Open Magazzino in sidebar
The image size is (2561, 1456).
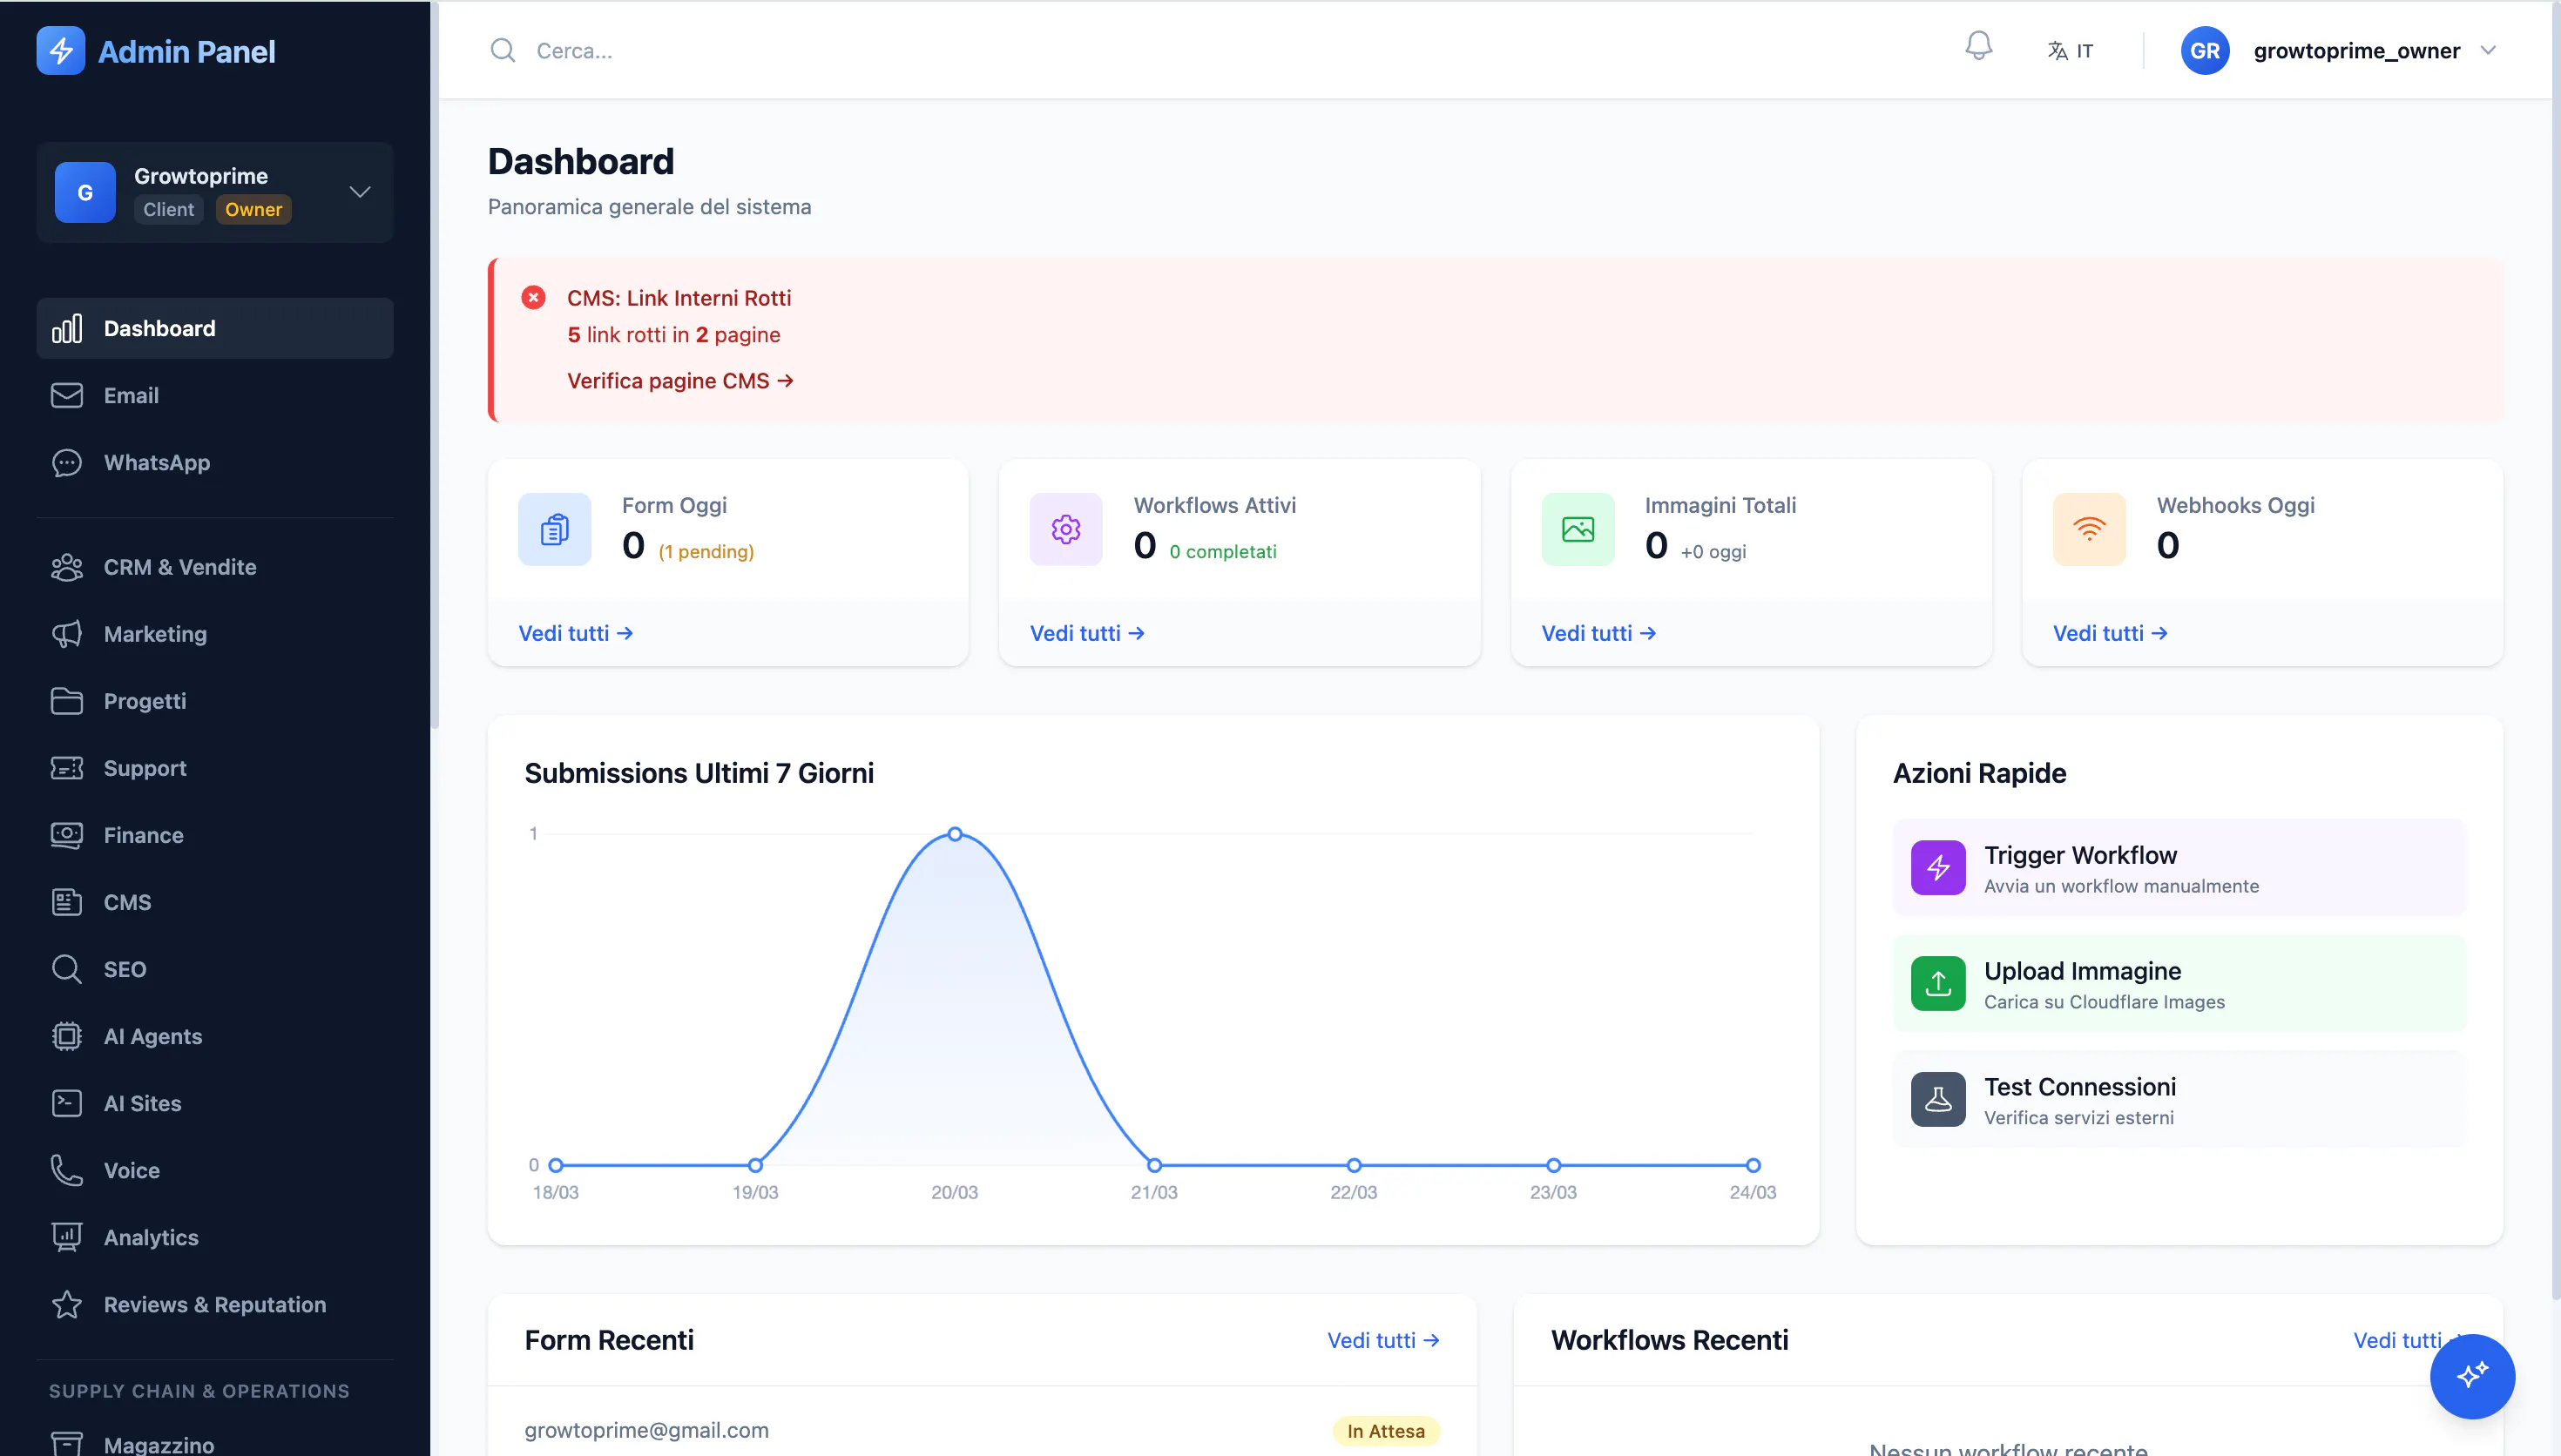click(x=215, y=1444)
